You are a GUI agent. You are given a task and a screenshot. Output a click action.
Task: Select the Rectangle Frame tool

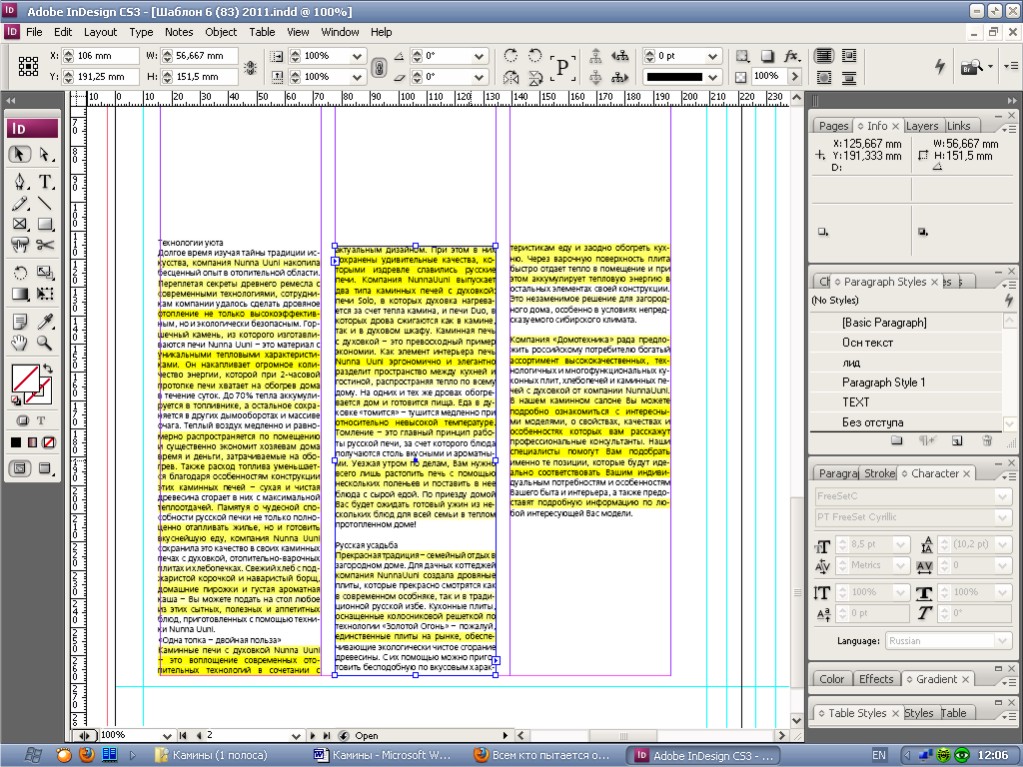tap(20, 224)
